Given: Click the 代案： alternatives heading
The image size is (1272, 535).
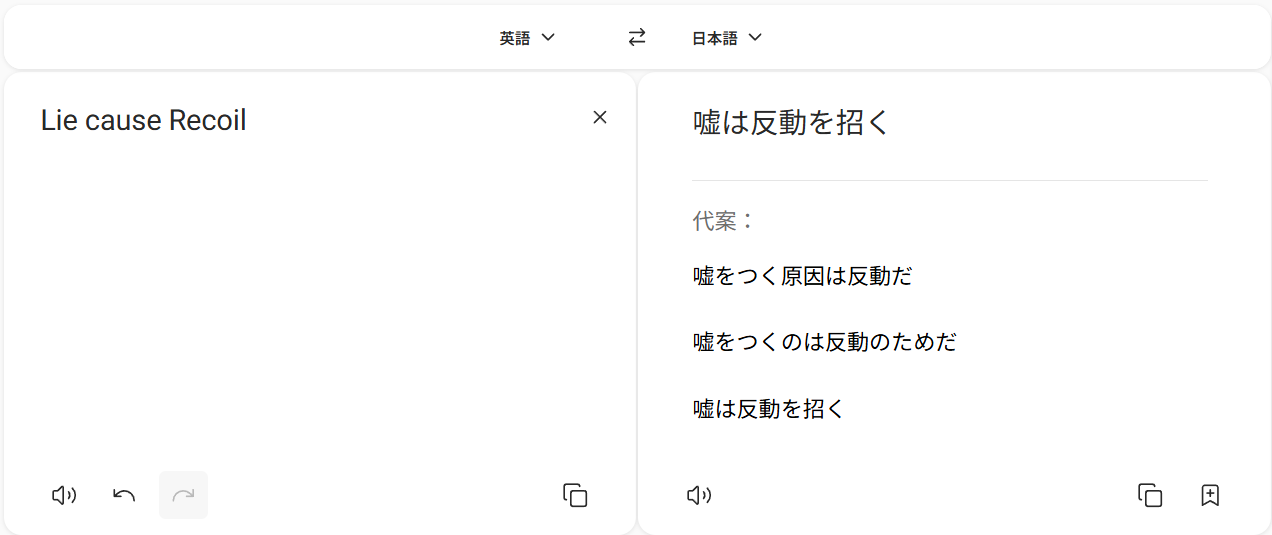Looking at the screenshot, I should [x=723, y=221].
